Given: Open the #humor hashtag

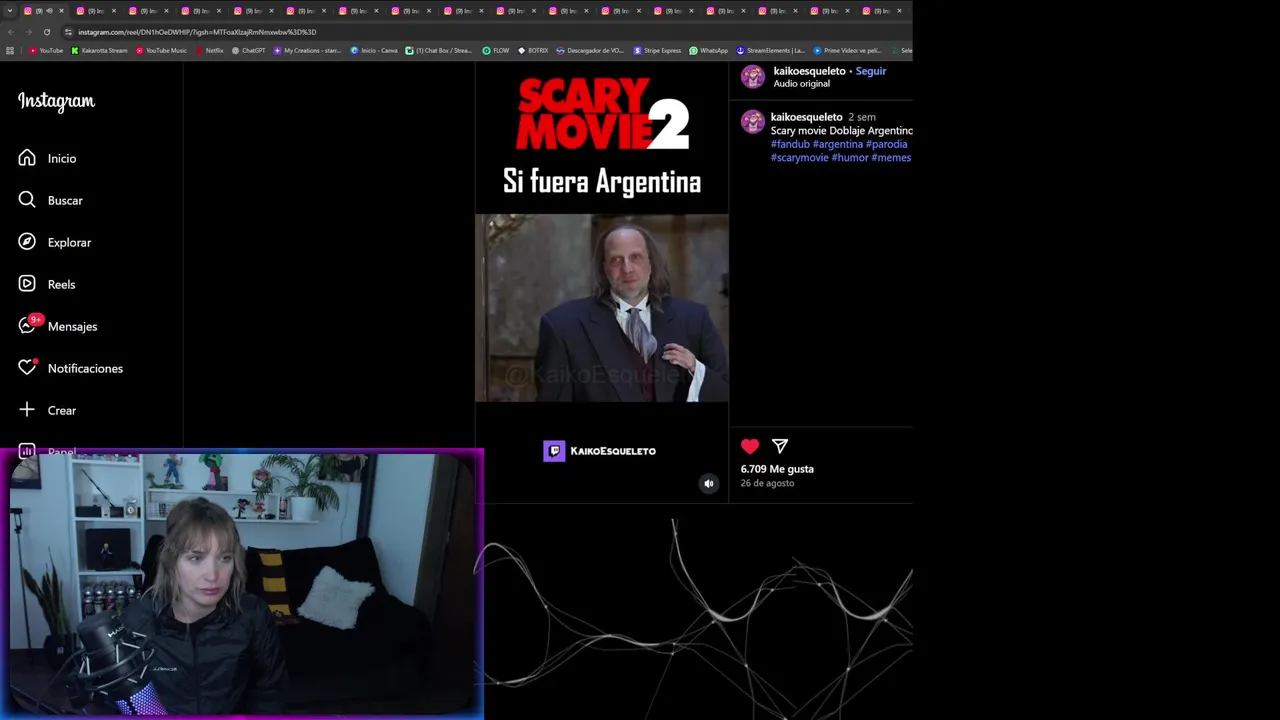Looking at the screenshot, I should 850,158.
